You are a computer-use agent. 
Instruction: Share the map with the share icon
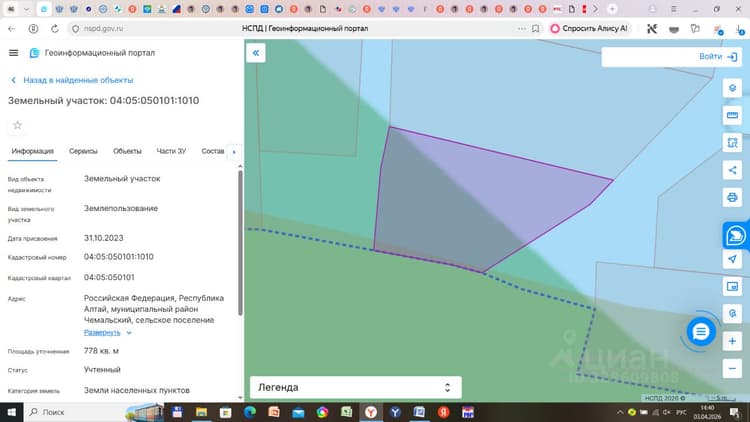pos(732,170)
